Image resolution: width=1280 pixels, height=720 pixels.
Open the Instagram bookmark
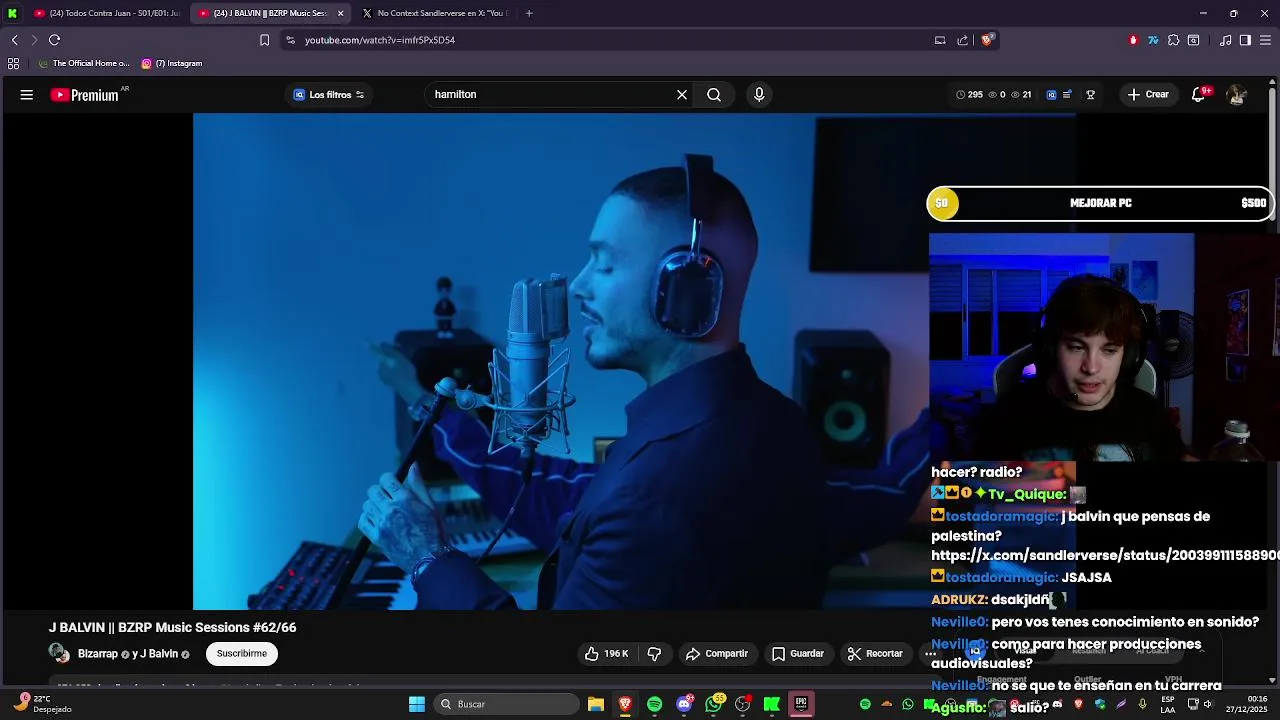point(172,63)
